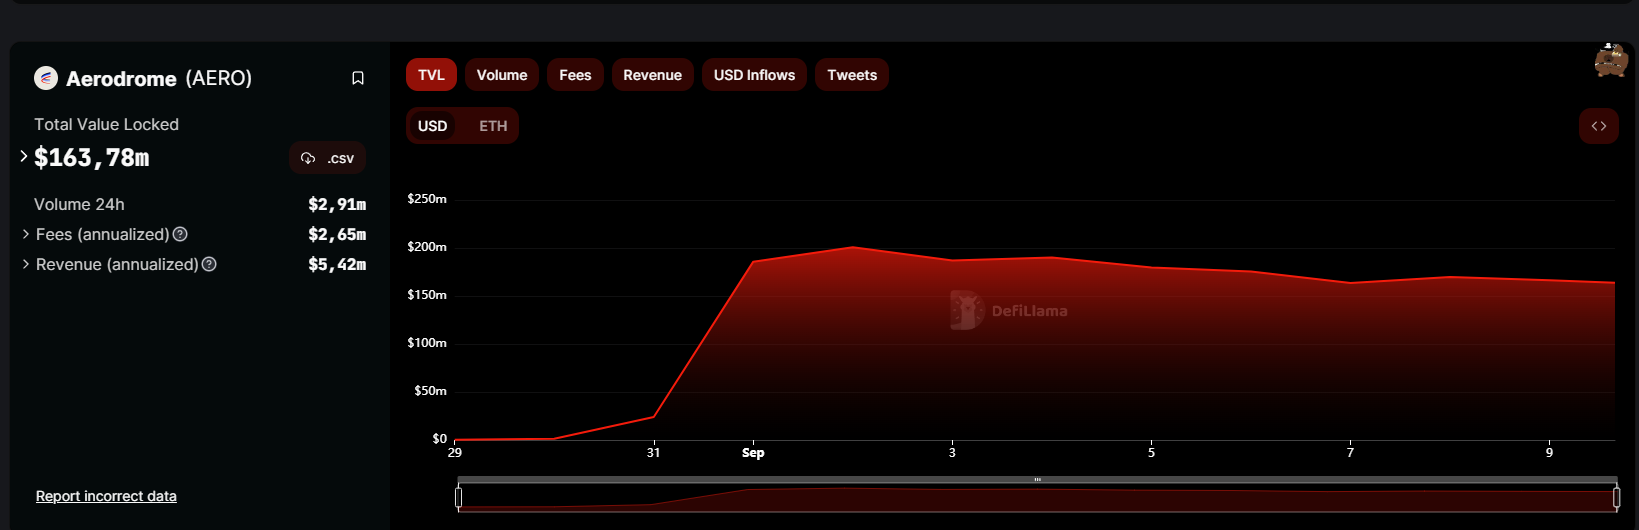The height and width of the screenshot is (530, 1639).
Task: Turn on the Revenue chart metric
Action: coord(652,75)
